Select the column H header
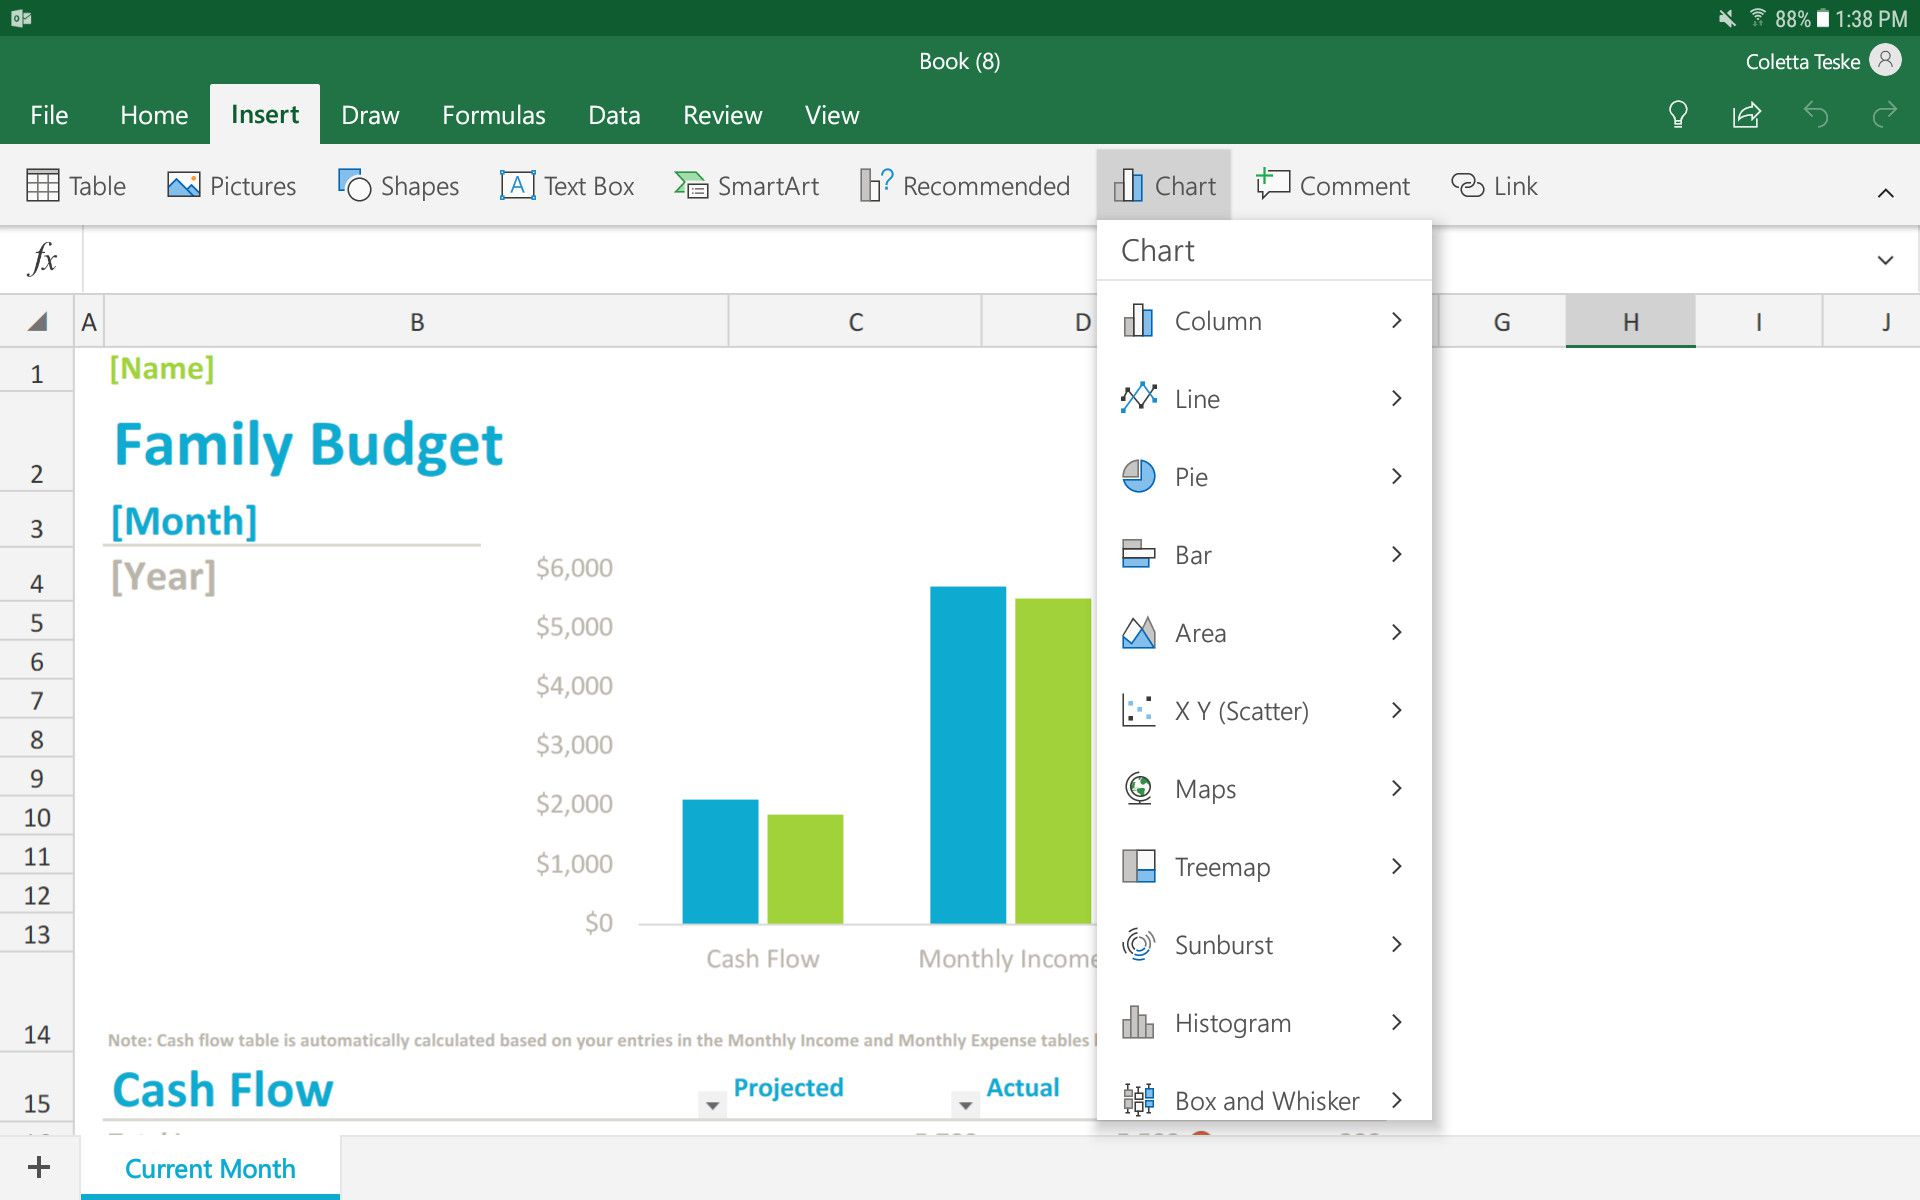This screenshot has width=1920, height=1200. coord(1630,321)
